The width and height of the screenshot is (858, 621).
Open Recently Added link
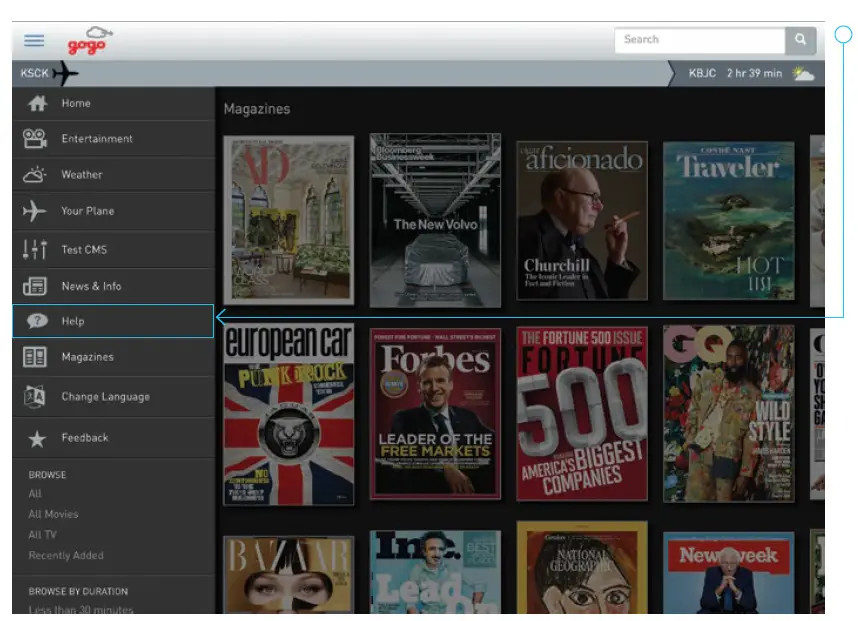[x=66, y=555]
